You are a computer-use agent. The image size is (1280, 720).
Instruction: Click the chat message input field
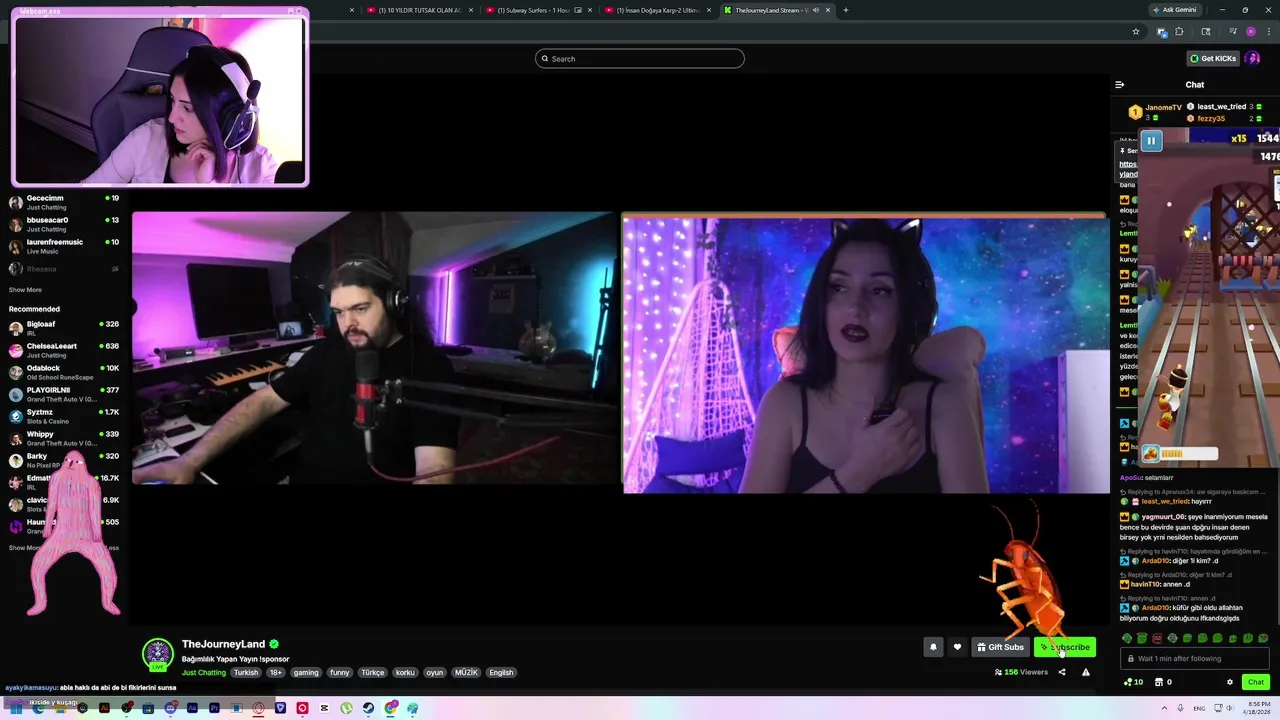pos(1195,658)
